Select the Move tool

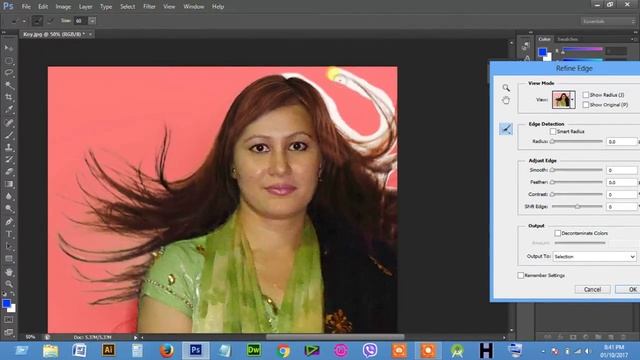coord(9,48)
